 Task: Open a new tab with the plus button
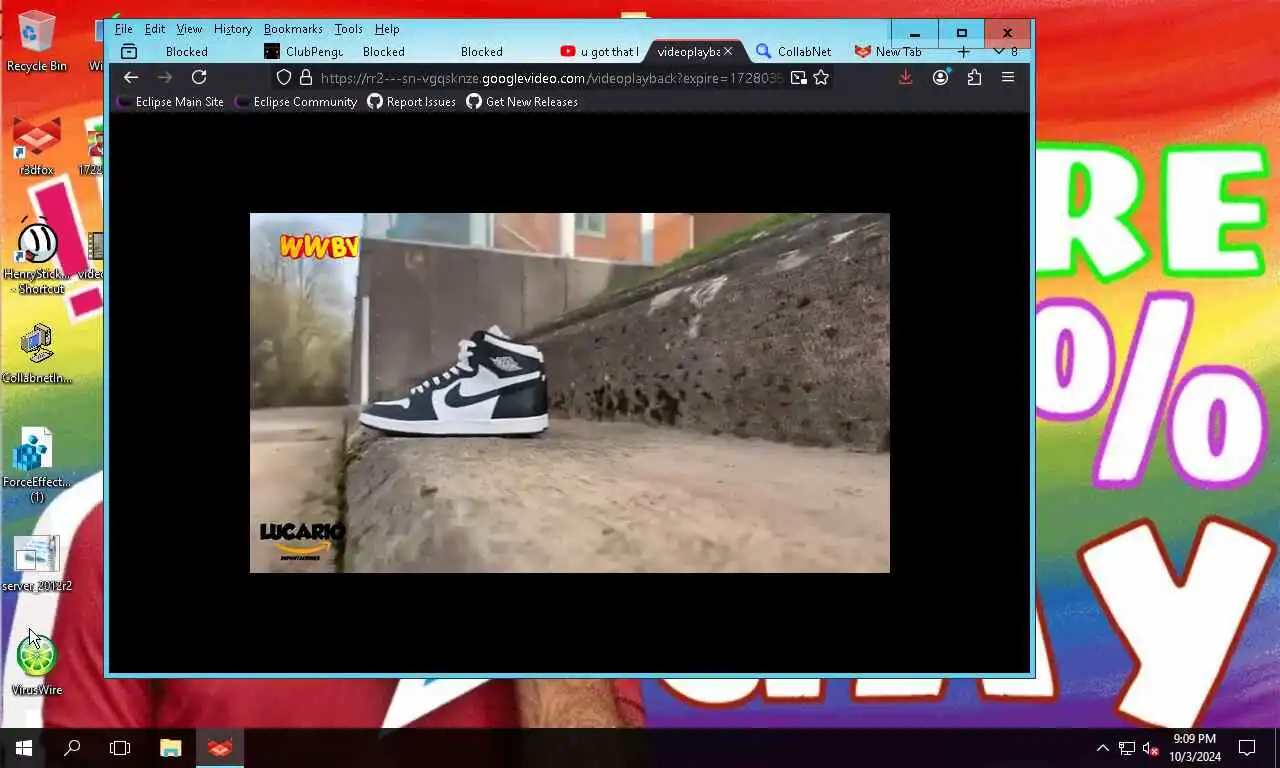click(963, 51)
